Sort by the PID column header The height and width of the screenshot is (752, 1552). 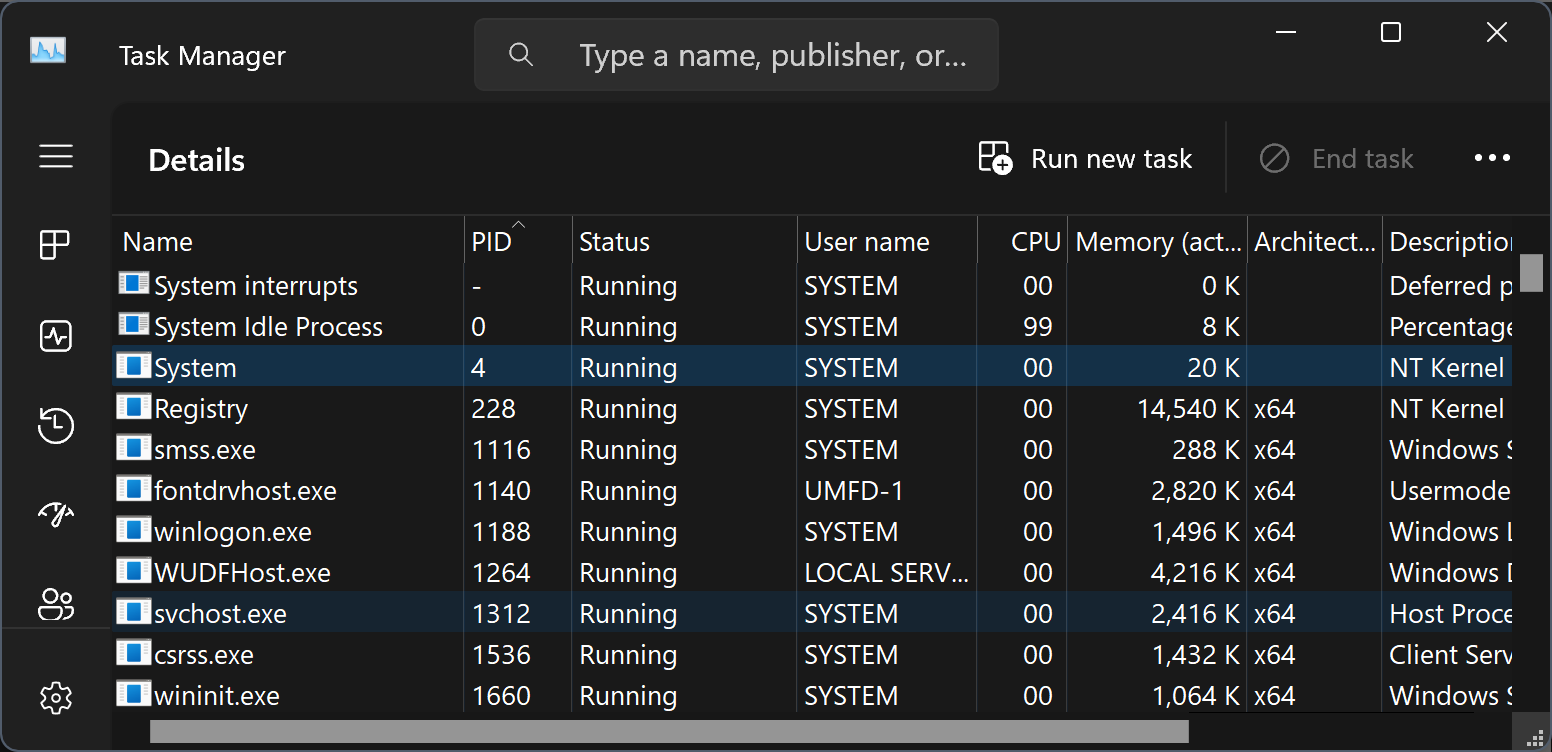tap(518, 242)
